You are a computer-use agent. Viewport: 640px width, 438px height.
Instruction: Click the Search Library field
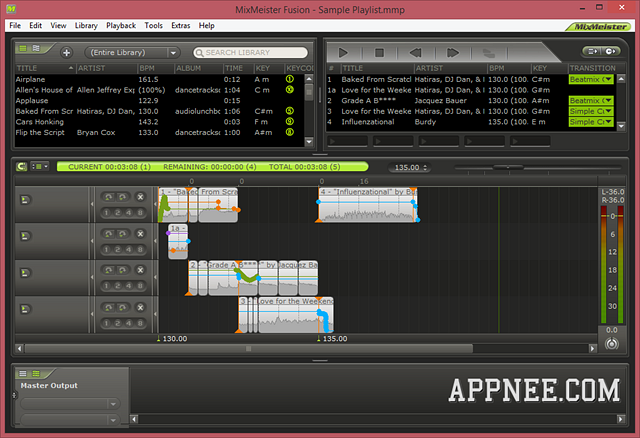click(251, 53)
